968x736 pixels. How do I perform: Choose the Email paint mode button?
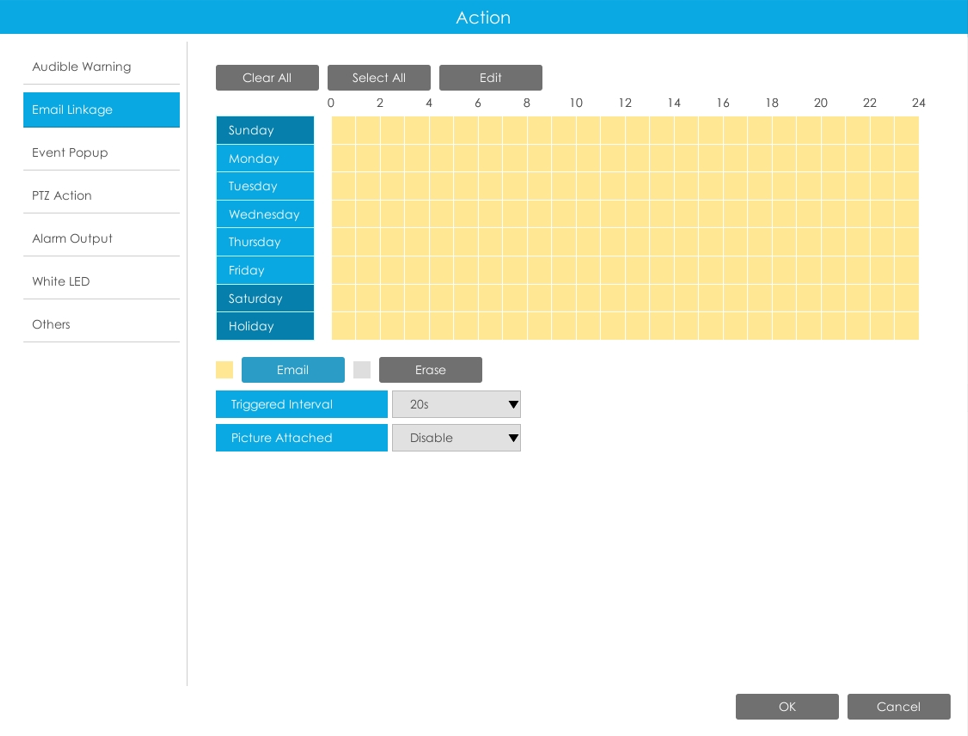pyautogui.click(x=293, y=370)
